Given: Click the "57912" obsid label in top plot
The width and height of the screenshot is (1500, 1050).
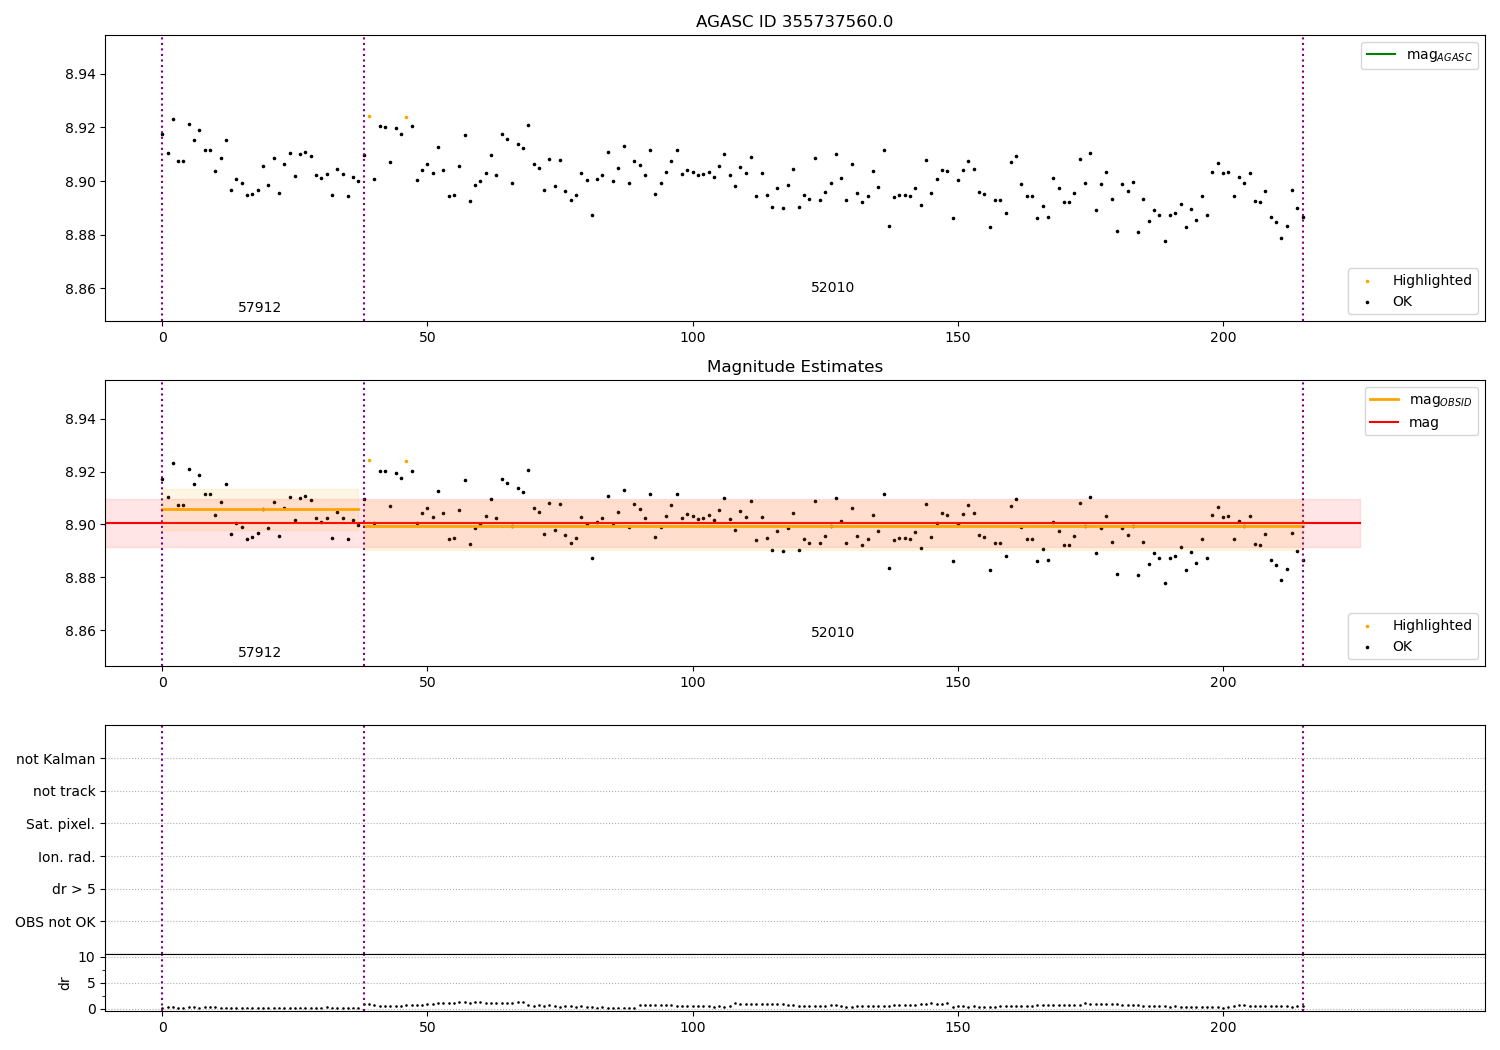Looking at the screenshot, I should pos(259,307).
